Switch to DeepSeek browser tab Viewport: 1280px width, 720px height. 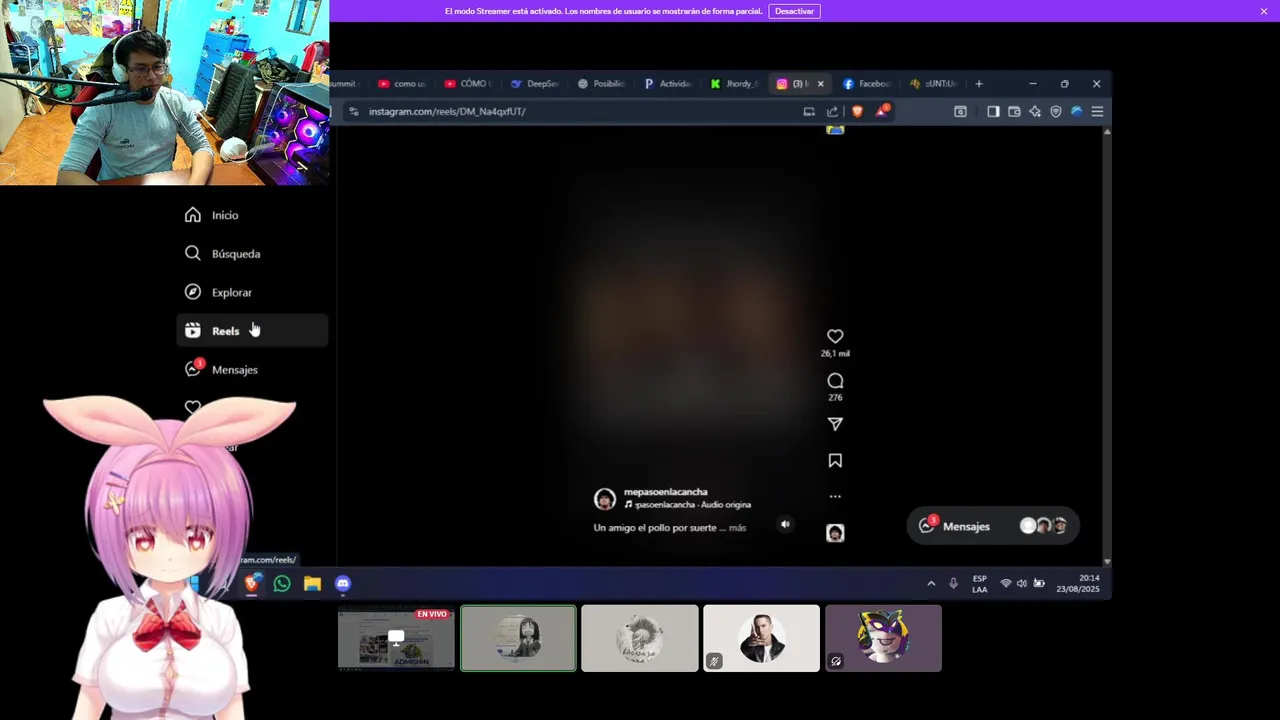(x=535, y=84)
